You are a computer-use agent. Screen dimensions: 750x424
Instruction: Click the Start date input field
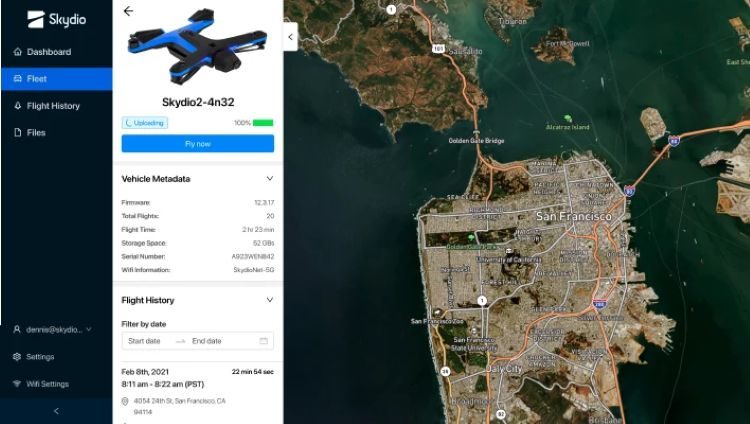pyautogui.click(x=148, y=341)
